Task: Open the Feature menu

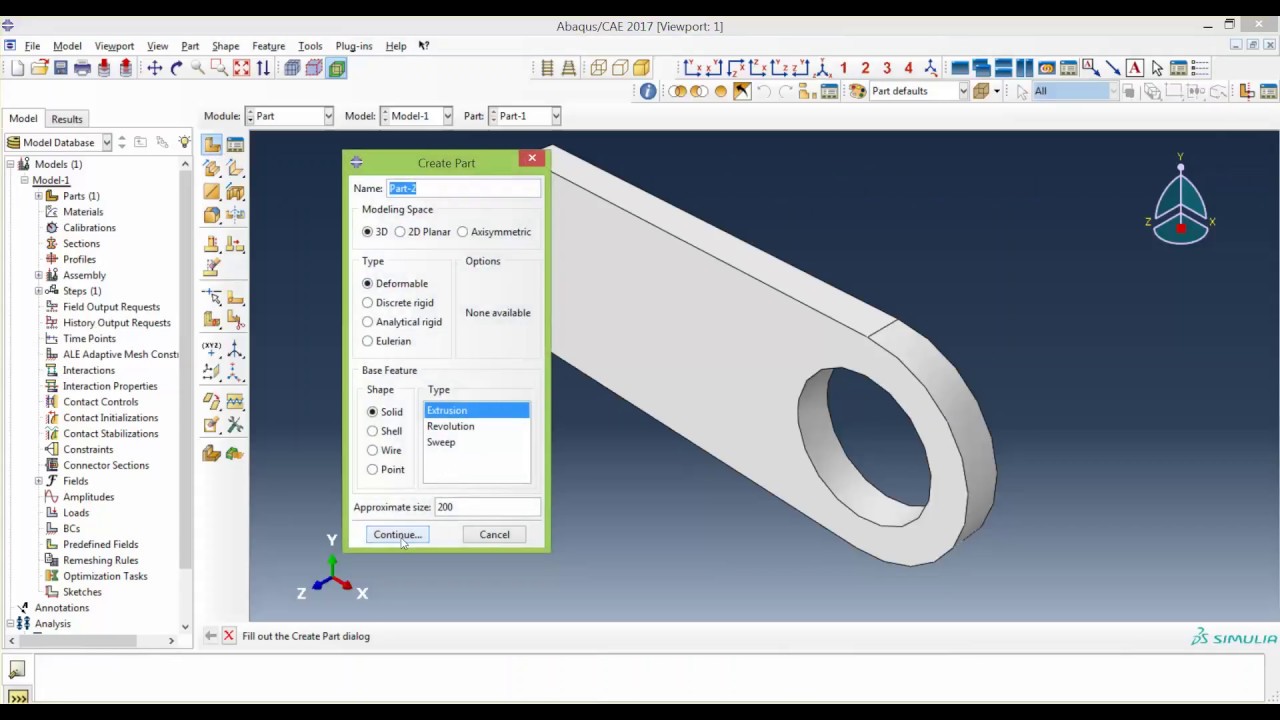Action: click(268, 46)
